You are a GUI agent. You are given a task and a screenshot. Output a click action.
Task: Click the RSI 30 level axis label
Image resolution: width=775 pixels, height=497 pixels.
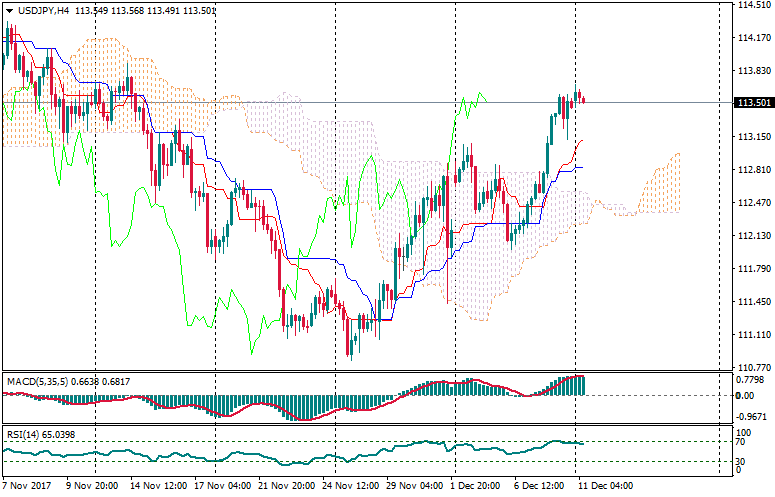tap(741, 461)
